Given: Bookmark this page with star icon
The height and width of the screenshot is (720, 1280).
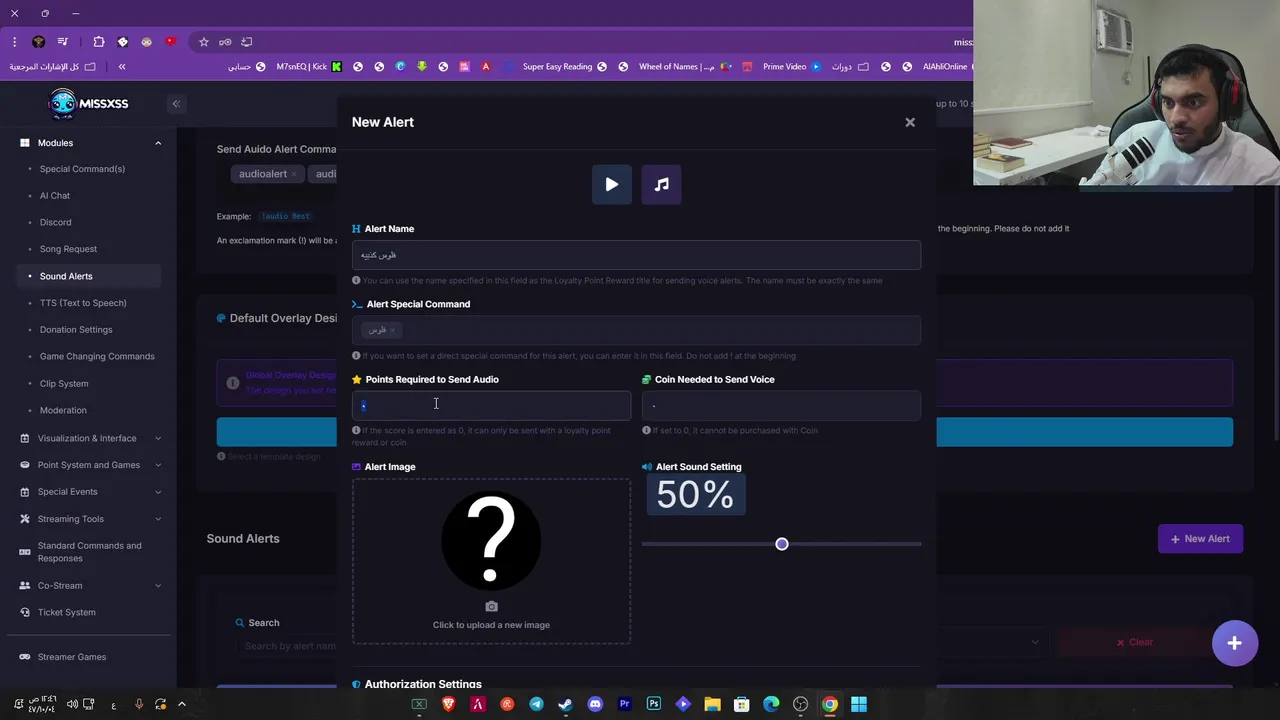Looking at the screenshot, I should pyautogui.click(x=204, y=42).
